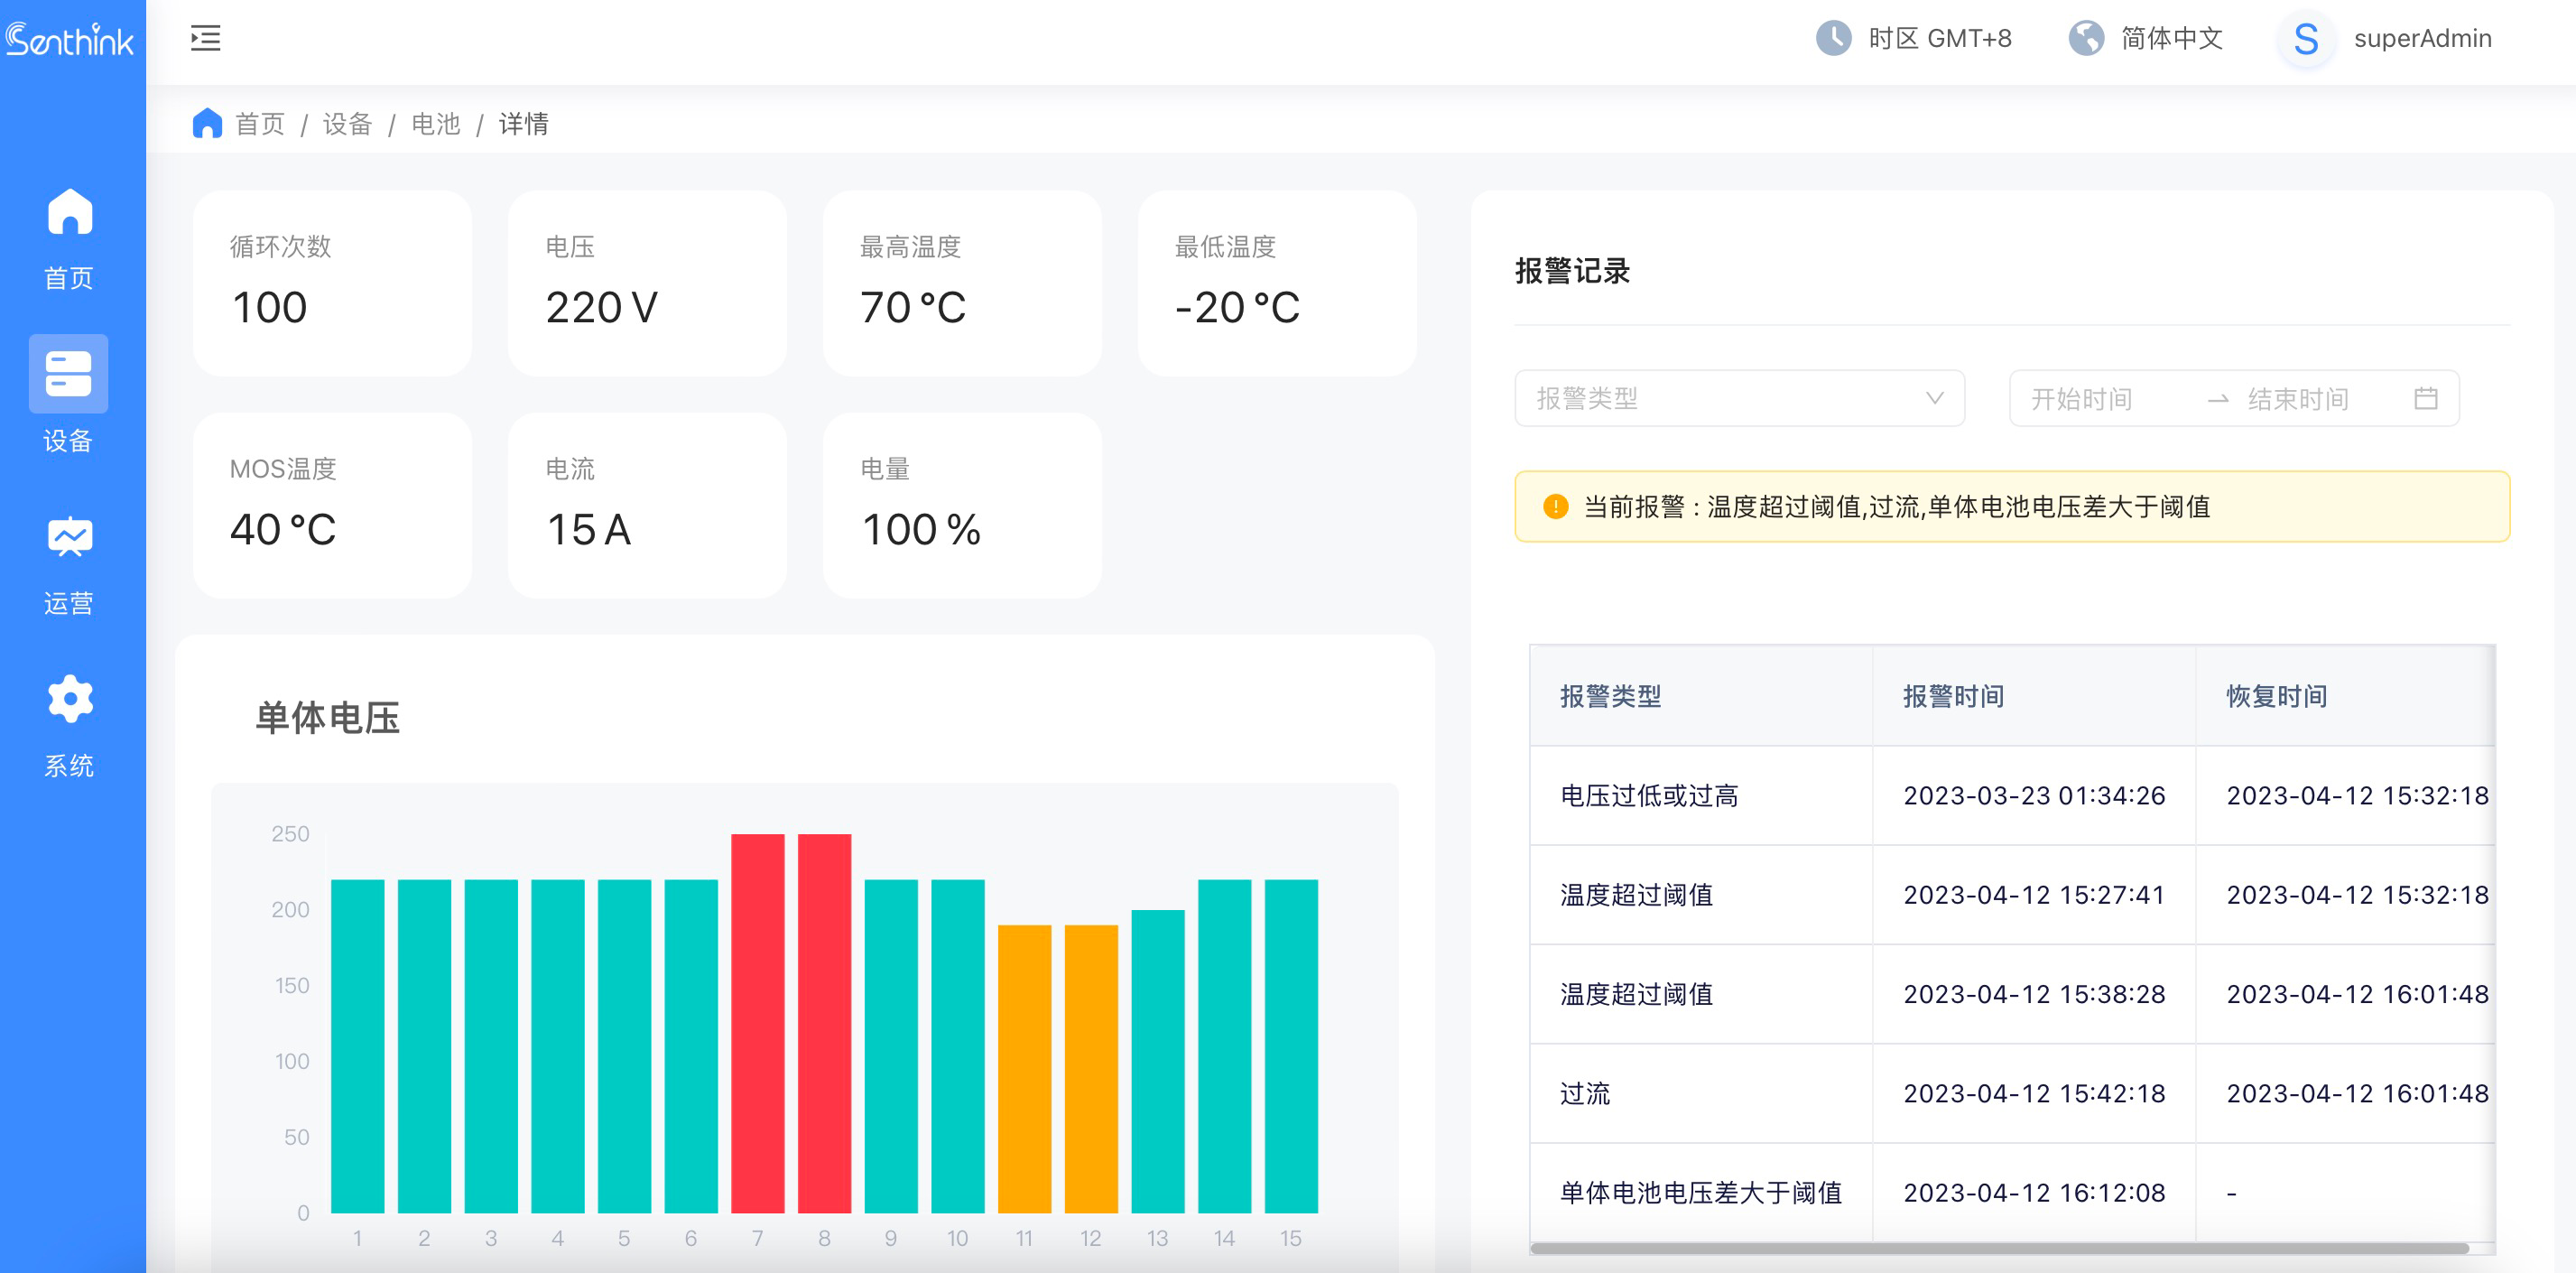The image size is (2576, 1273).
Task: Click the calendar icon in date range
Action: click(2425, 399)
